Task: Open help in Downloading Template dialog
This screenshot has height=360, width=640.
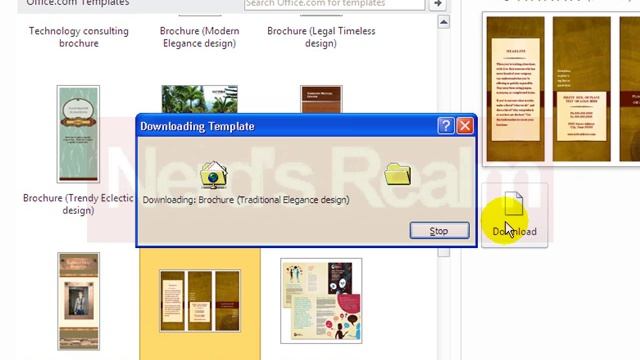Action: pos(446,126)
